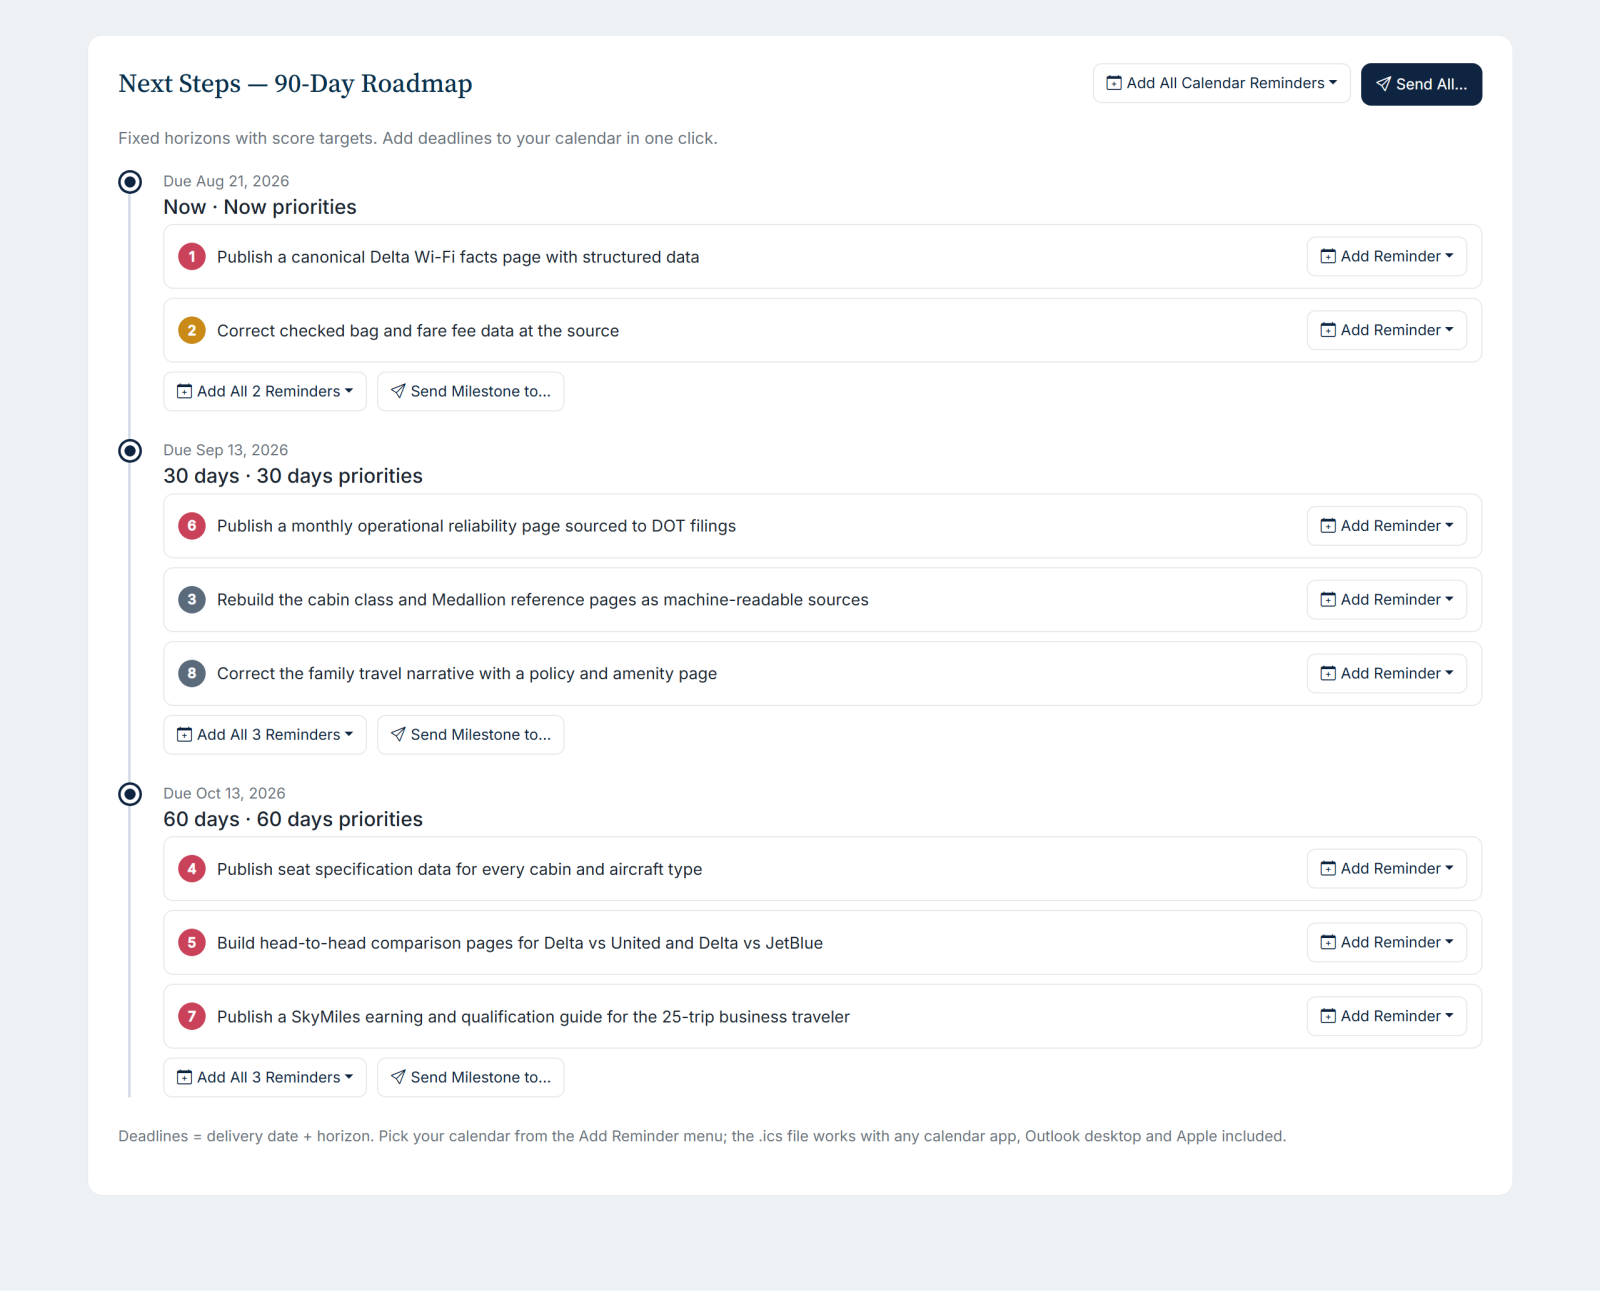This screenshot has width=1600, height=1307.
Task: Open Add Reminder for cabin class and Medallion pages
Action: 1386,600
